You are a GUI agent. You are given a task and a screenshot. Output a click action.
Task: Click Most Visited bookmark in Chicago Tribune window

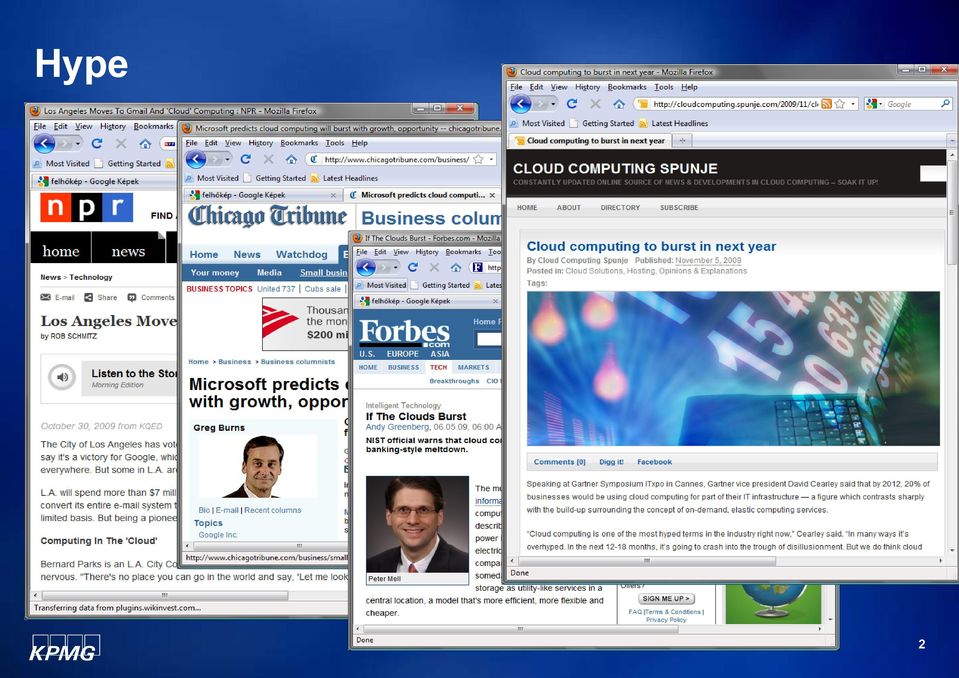point(212,179)
